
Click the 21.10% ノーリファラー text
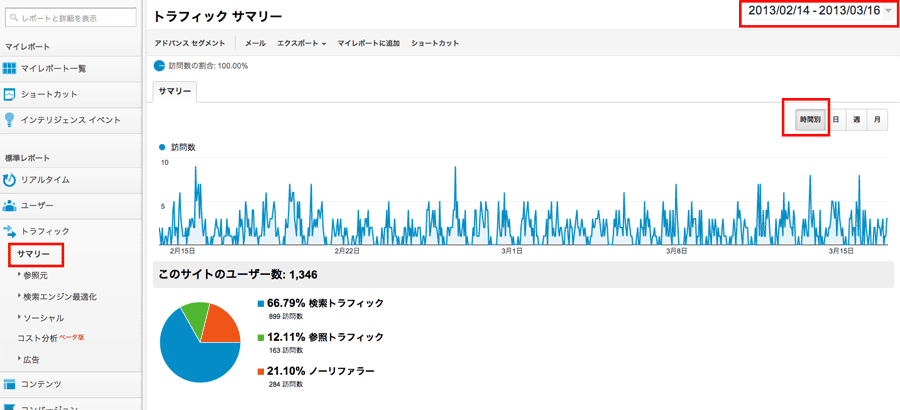pos(321,371)
